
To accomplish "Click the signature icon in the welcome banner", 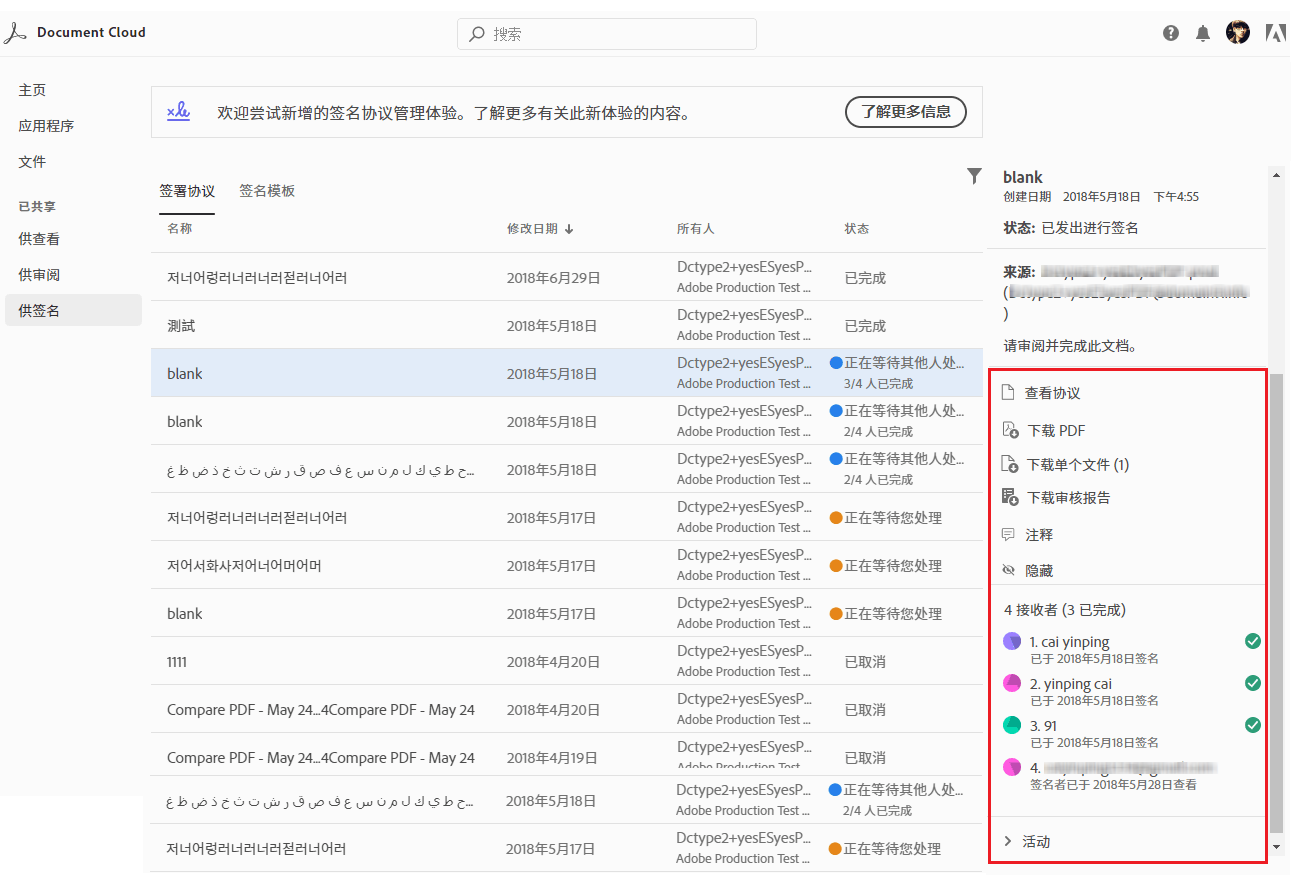I will pyautogui.click(x=179, y=111).
